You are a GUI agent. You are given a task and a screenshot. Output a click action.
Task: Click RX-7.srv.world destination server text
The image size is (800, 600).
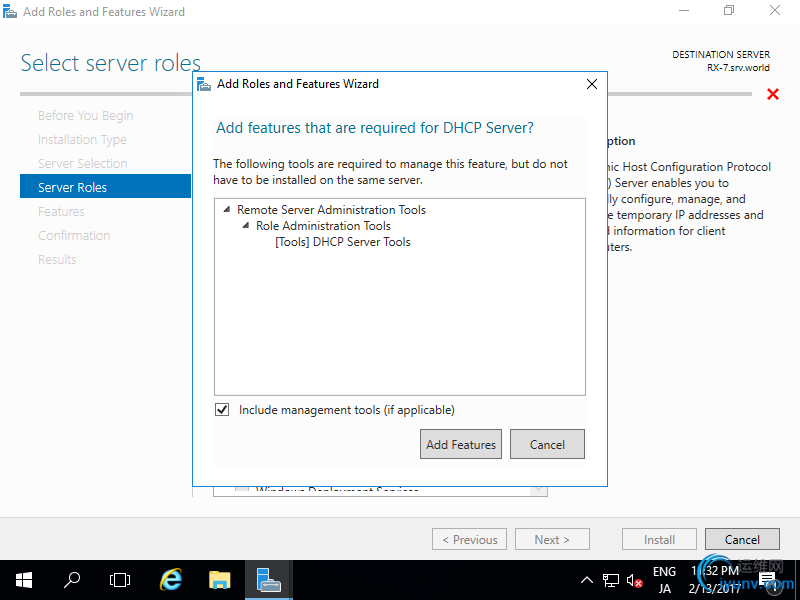pos(738,68)
